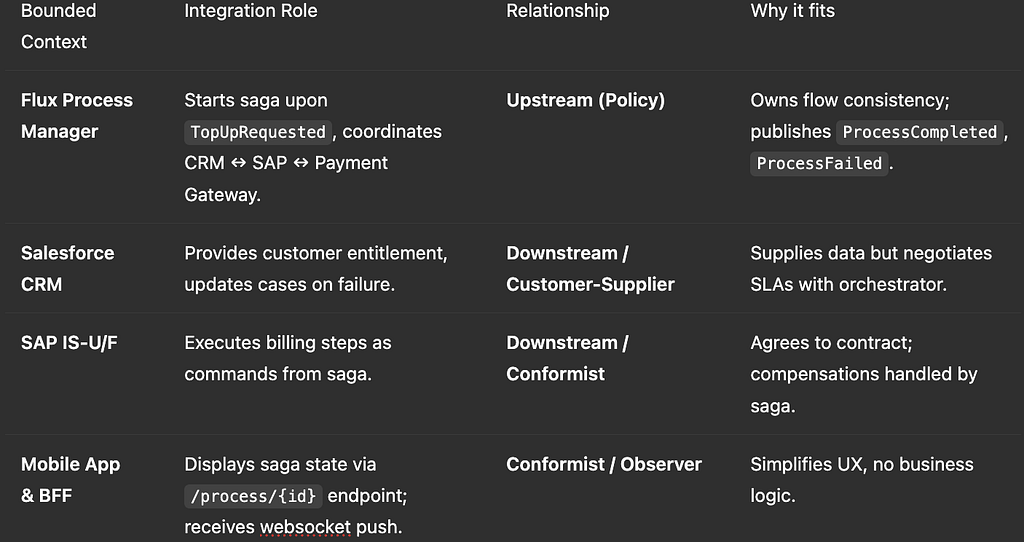Click the ProcessCompleted code snippet

pyautogui.click(x=920, y=132)
